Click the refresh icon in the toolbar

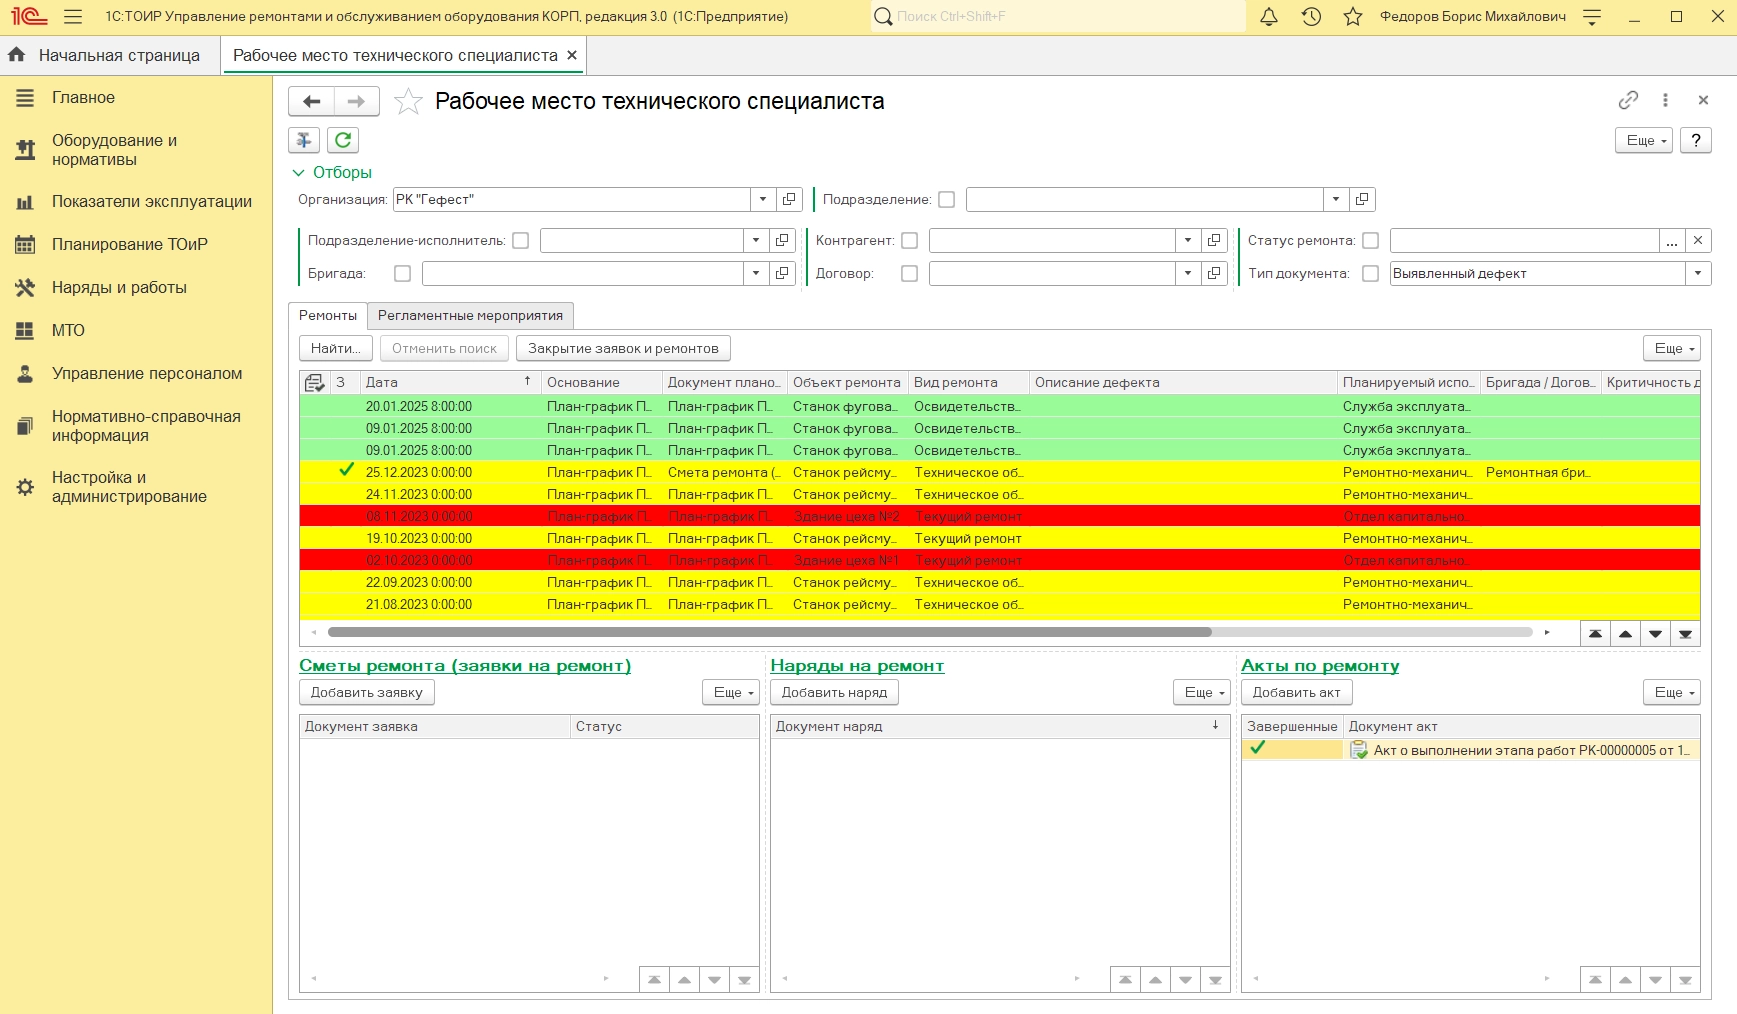tap(343, 141)
